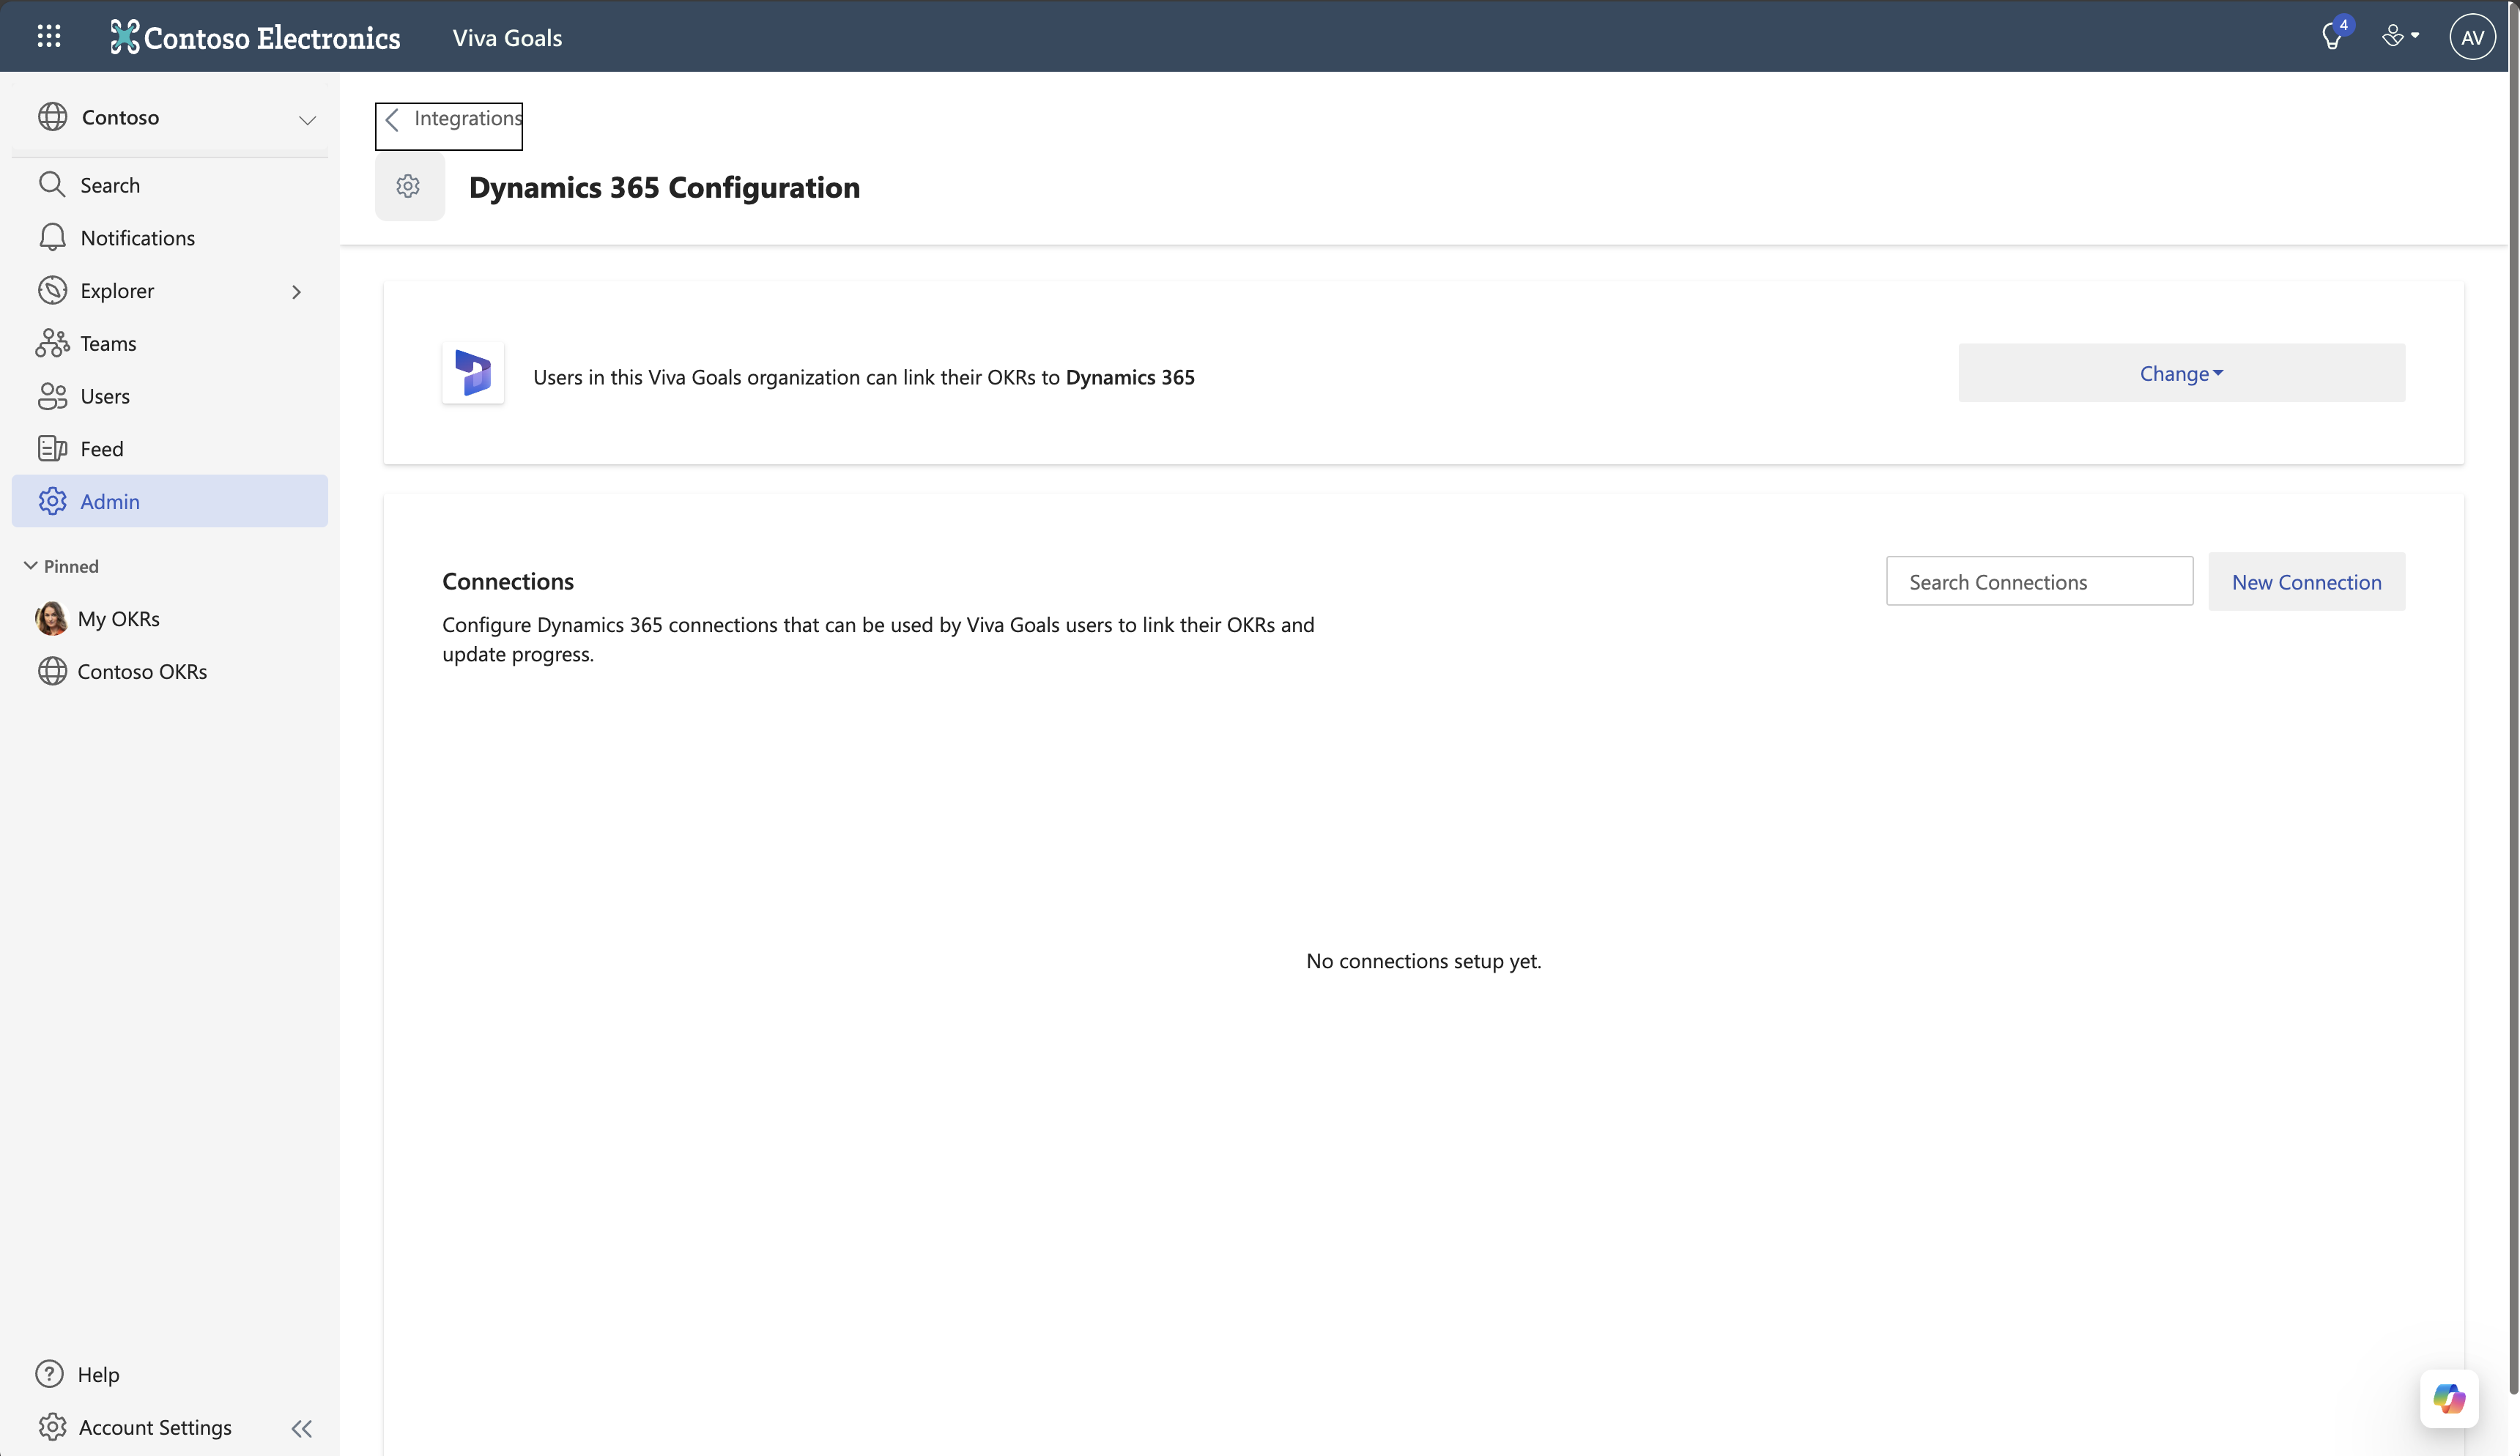This screenshot has height=1456, width=2520.
Task: Expand the Explorer sidebar chevron
Action: (x=296, y=291)
